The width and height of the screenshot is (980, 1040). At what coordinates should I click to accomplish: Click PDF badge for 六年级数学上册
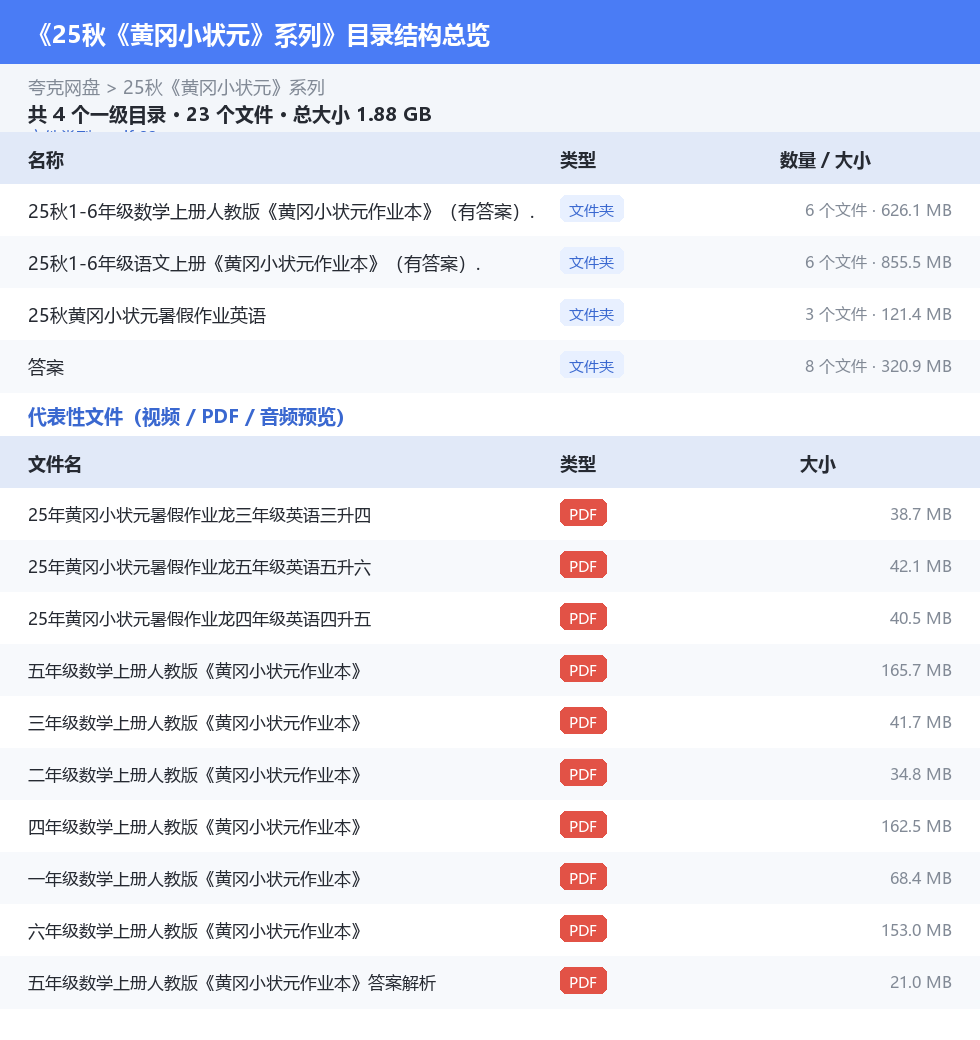pos(583,929)
